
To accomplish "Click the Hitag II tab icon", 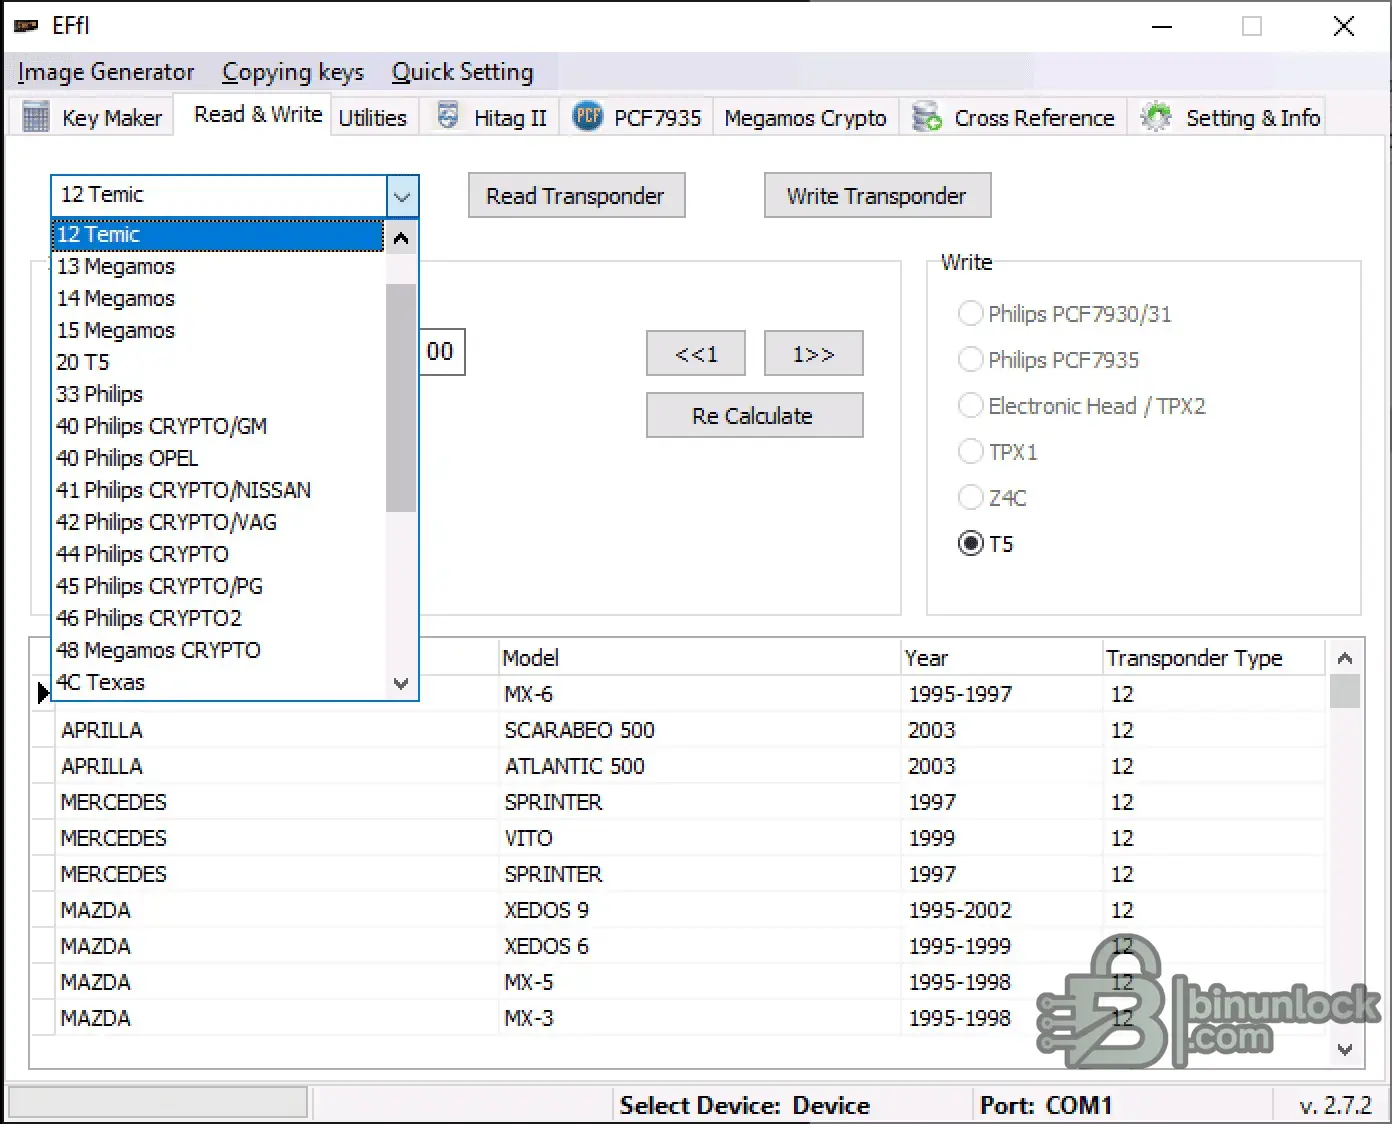I will pos(448,116).
